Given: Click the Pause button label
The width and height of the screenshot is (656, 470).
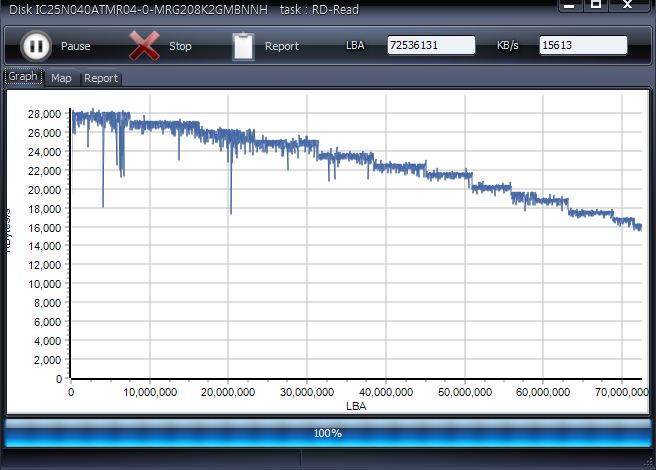Looking at the screenshot, I should (76, 46).
